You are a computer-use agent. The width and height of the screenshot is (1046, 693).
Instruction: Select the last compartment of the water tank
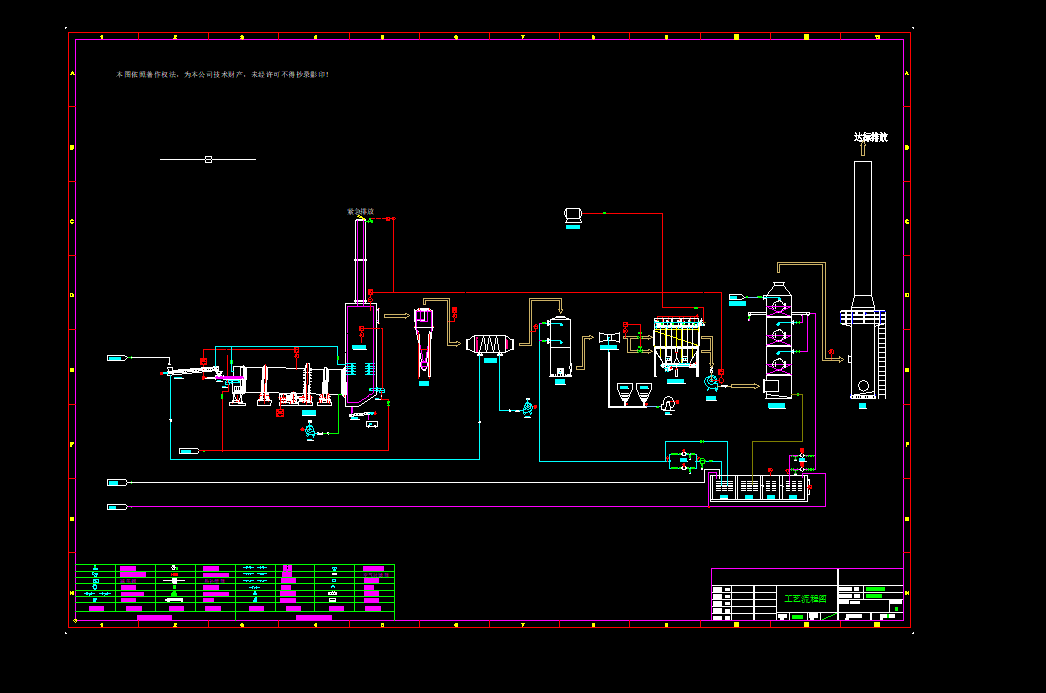pos(794,488)
